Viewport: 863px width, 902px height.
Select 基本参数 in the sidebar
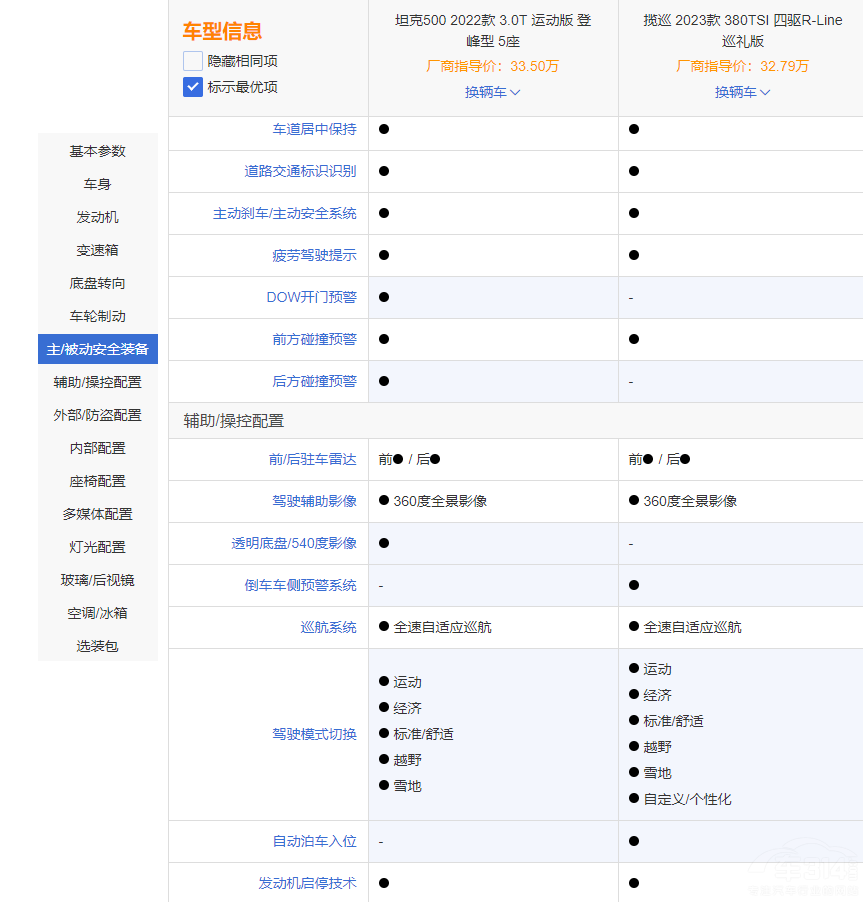(97, 151)
